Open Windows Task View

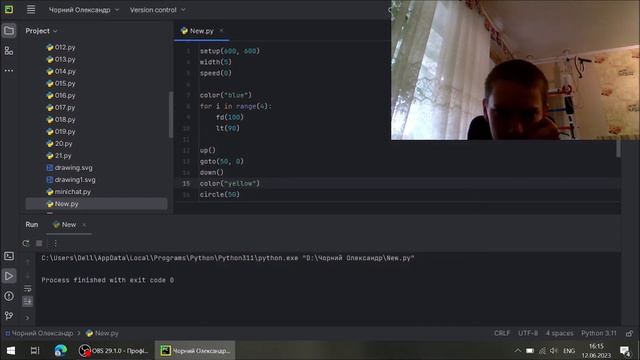pyautogui.click(x=35, y=350)
